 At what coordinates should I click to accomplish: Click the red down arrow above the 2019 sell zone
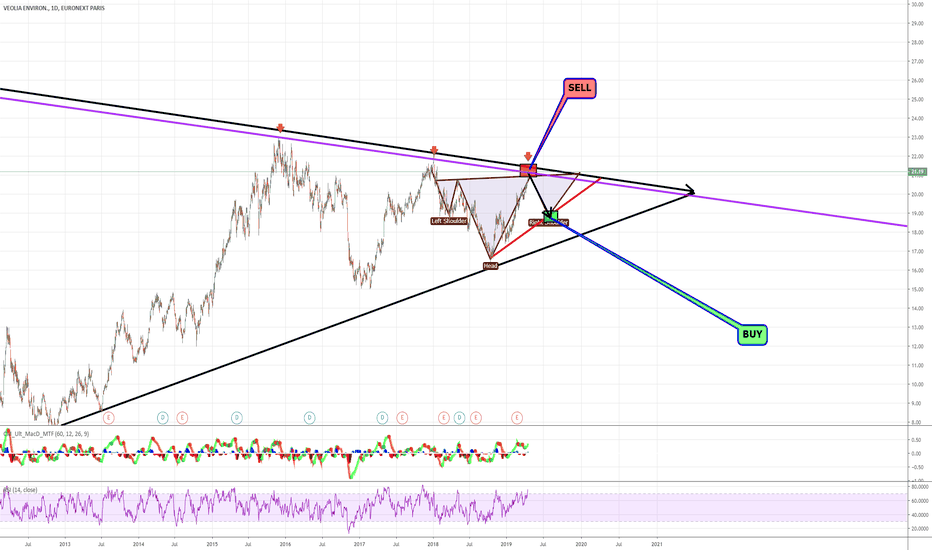click(528, 156)
